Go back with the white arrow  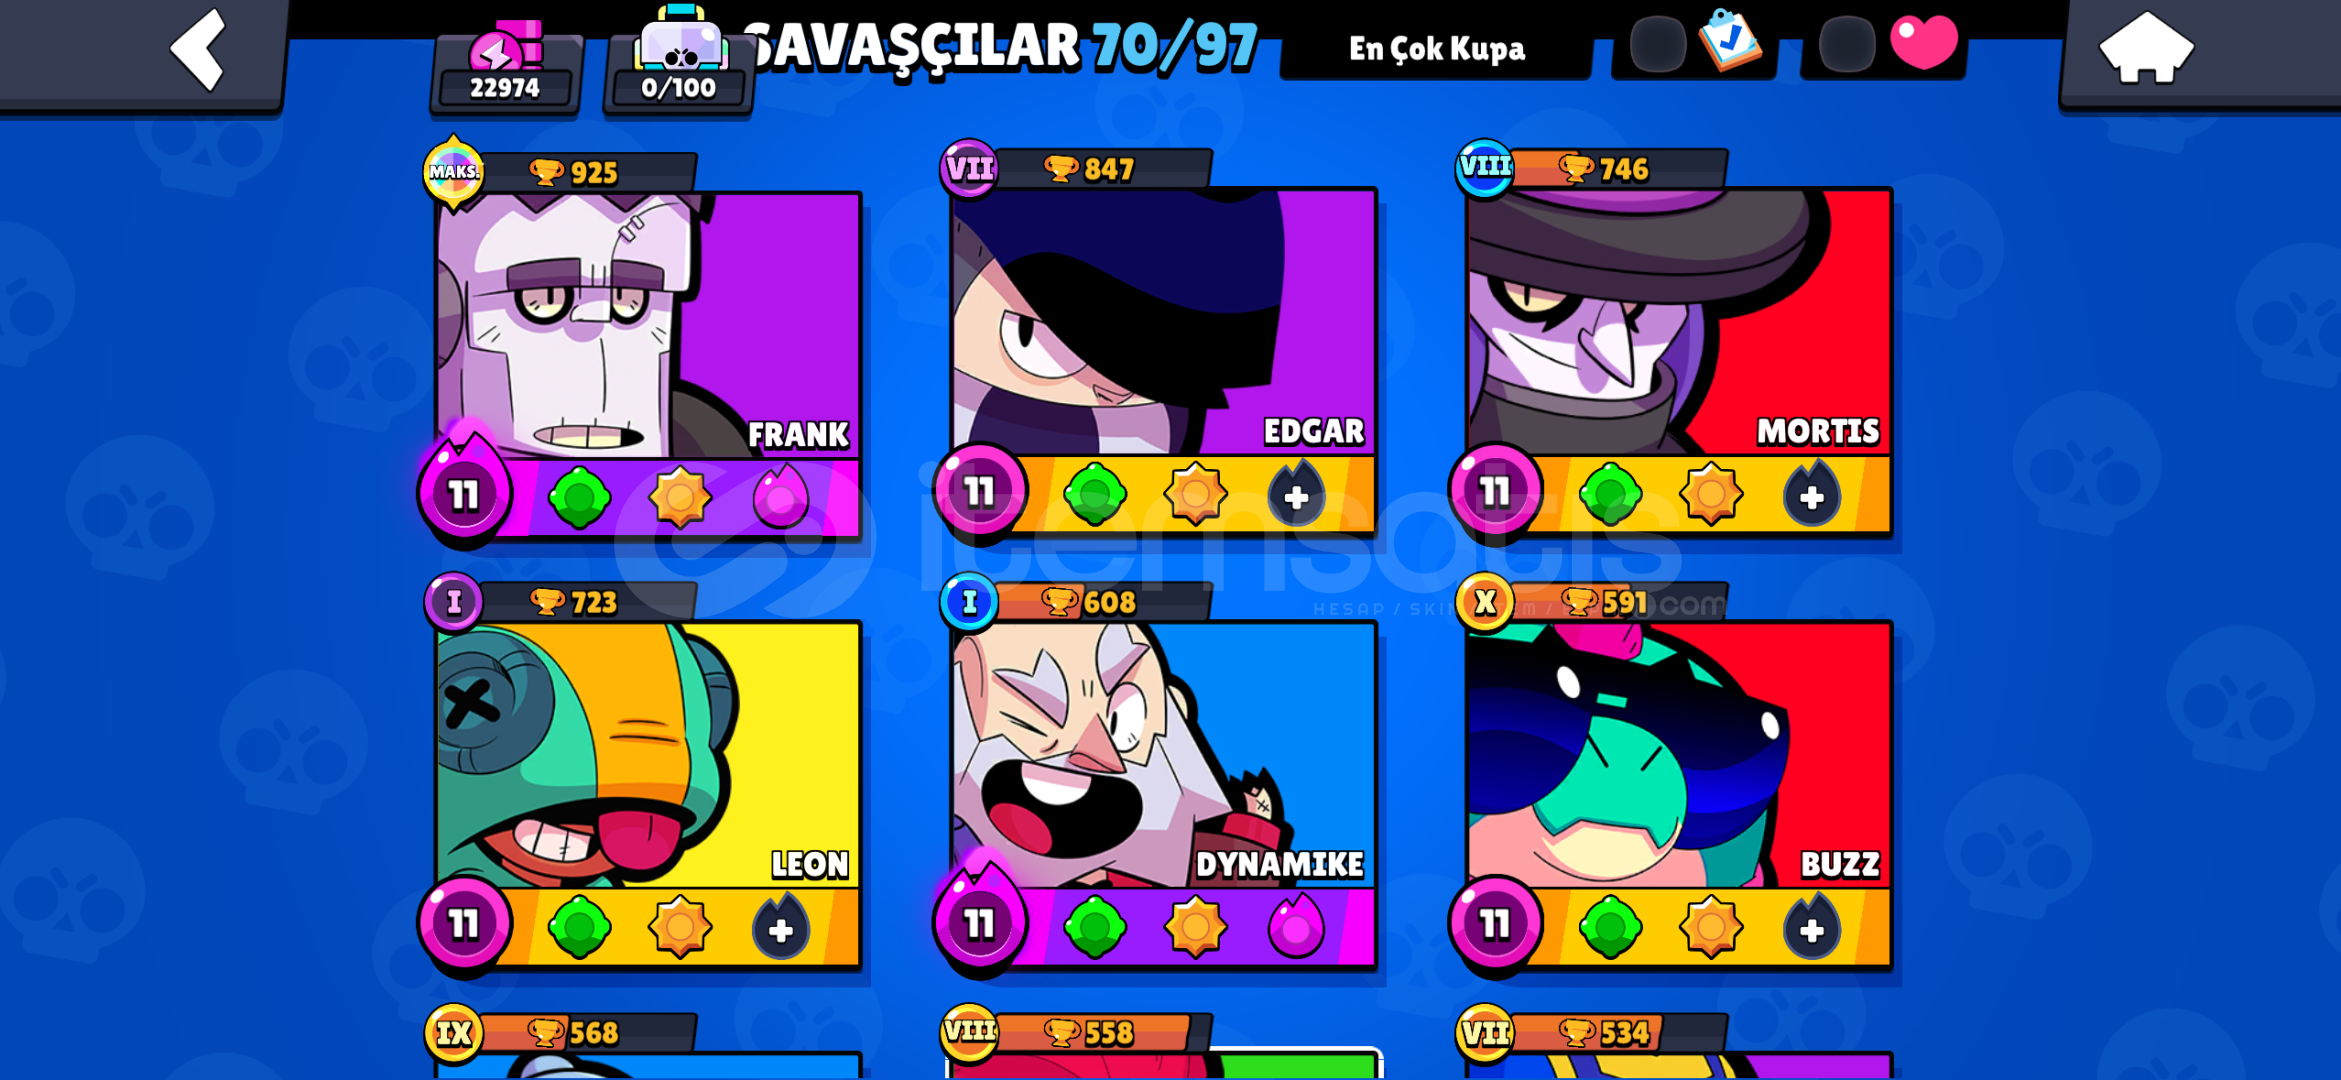198,50
